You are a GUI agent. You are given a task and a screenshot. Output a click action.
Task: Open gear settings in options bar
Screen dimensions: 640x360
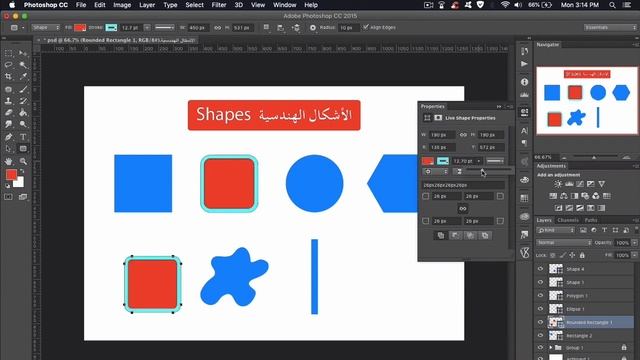click(x=313, y=28)
